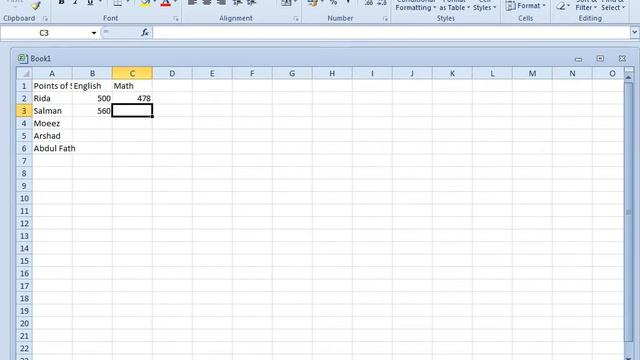640x360 pixels.
Task: Open the Clipboard dialog launcher
Action: [x=45, y=19]
